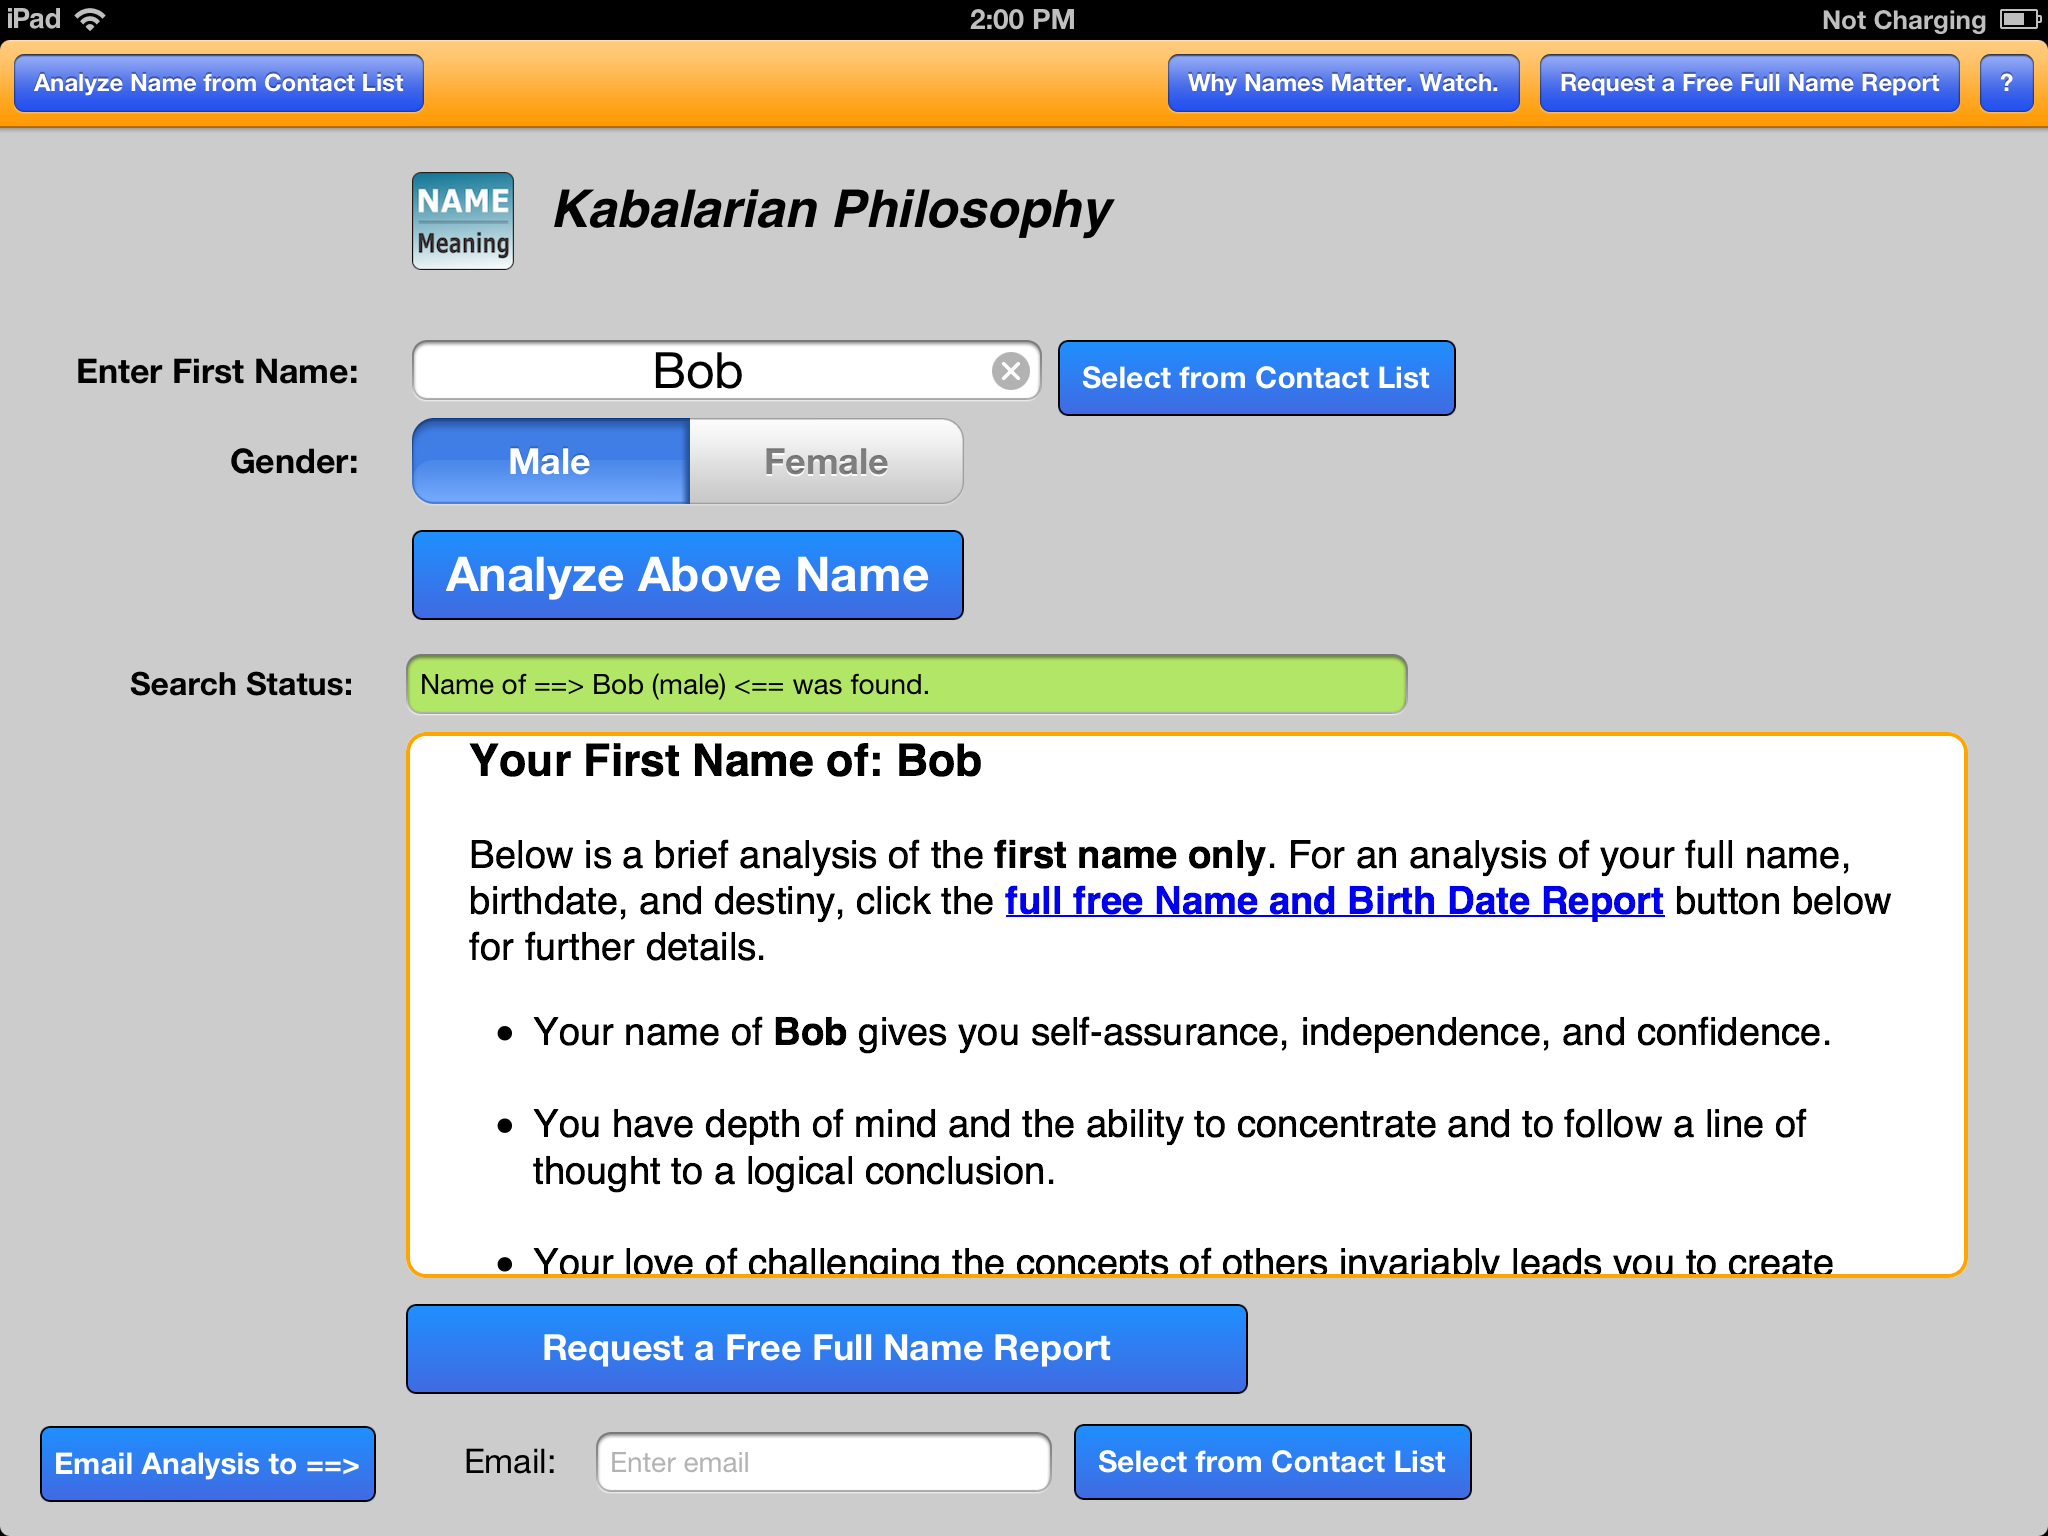Tap the green Search Status message
2048x1536 pixels.
[906, 685]
